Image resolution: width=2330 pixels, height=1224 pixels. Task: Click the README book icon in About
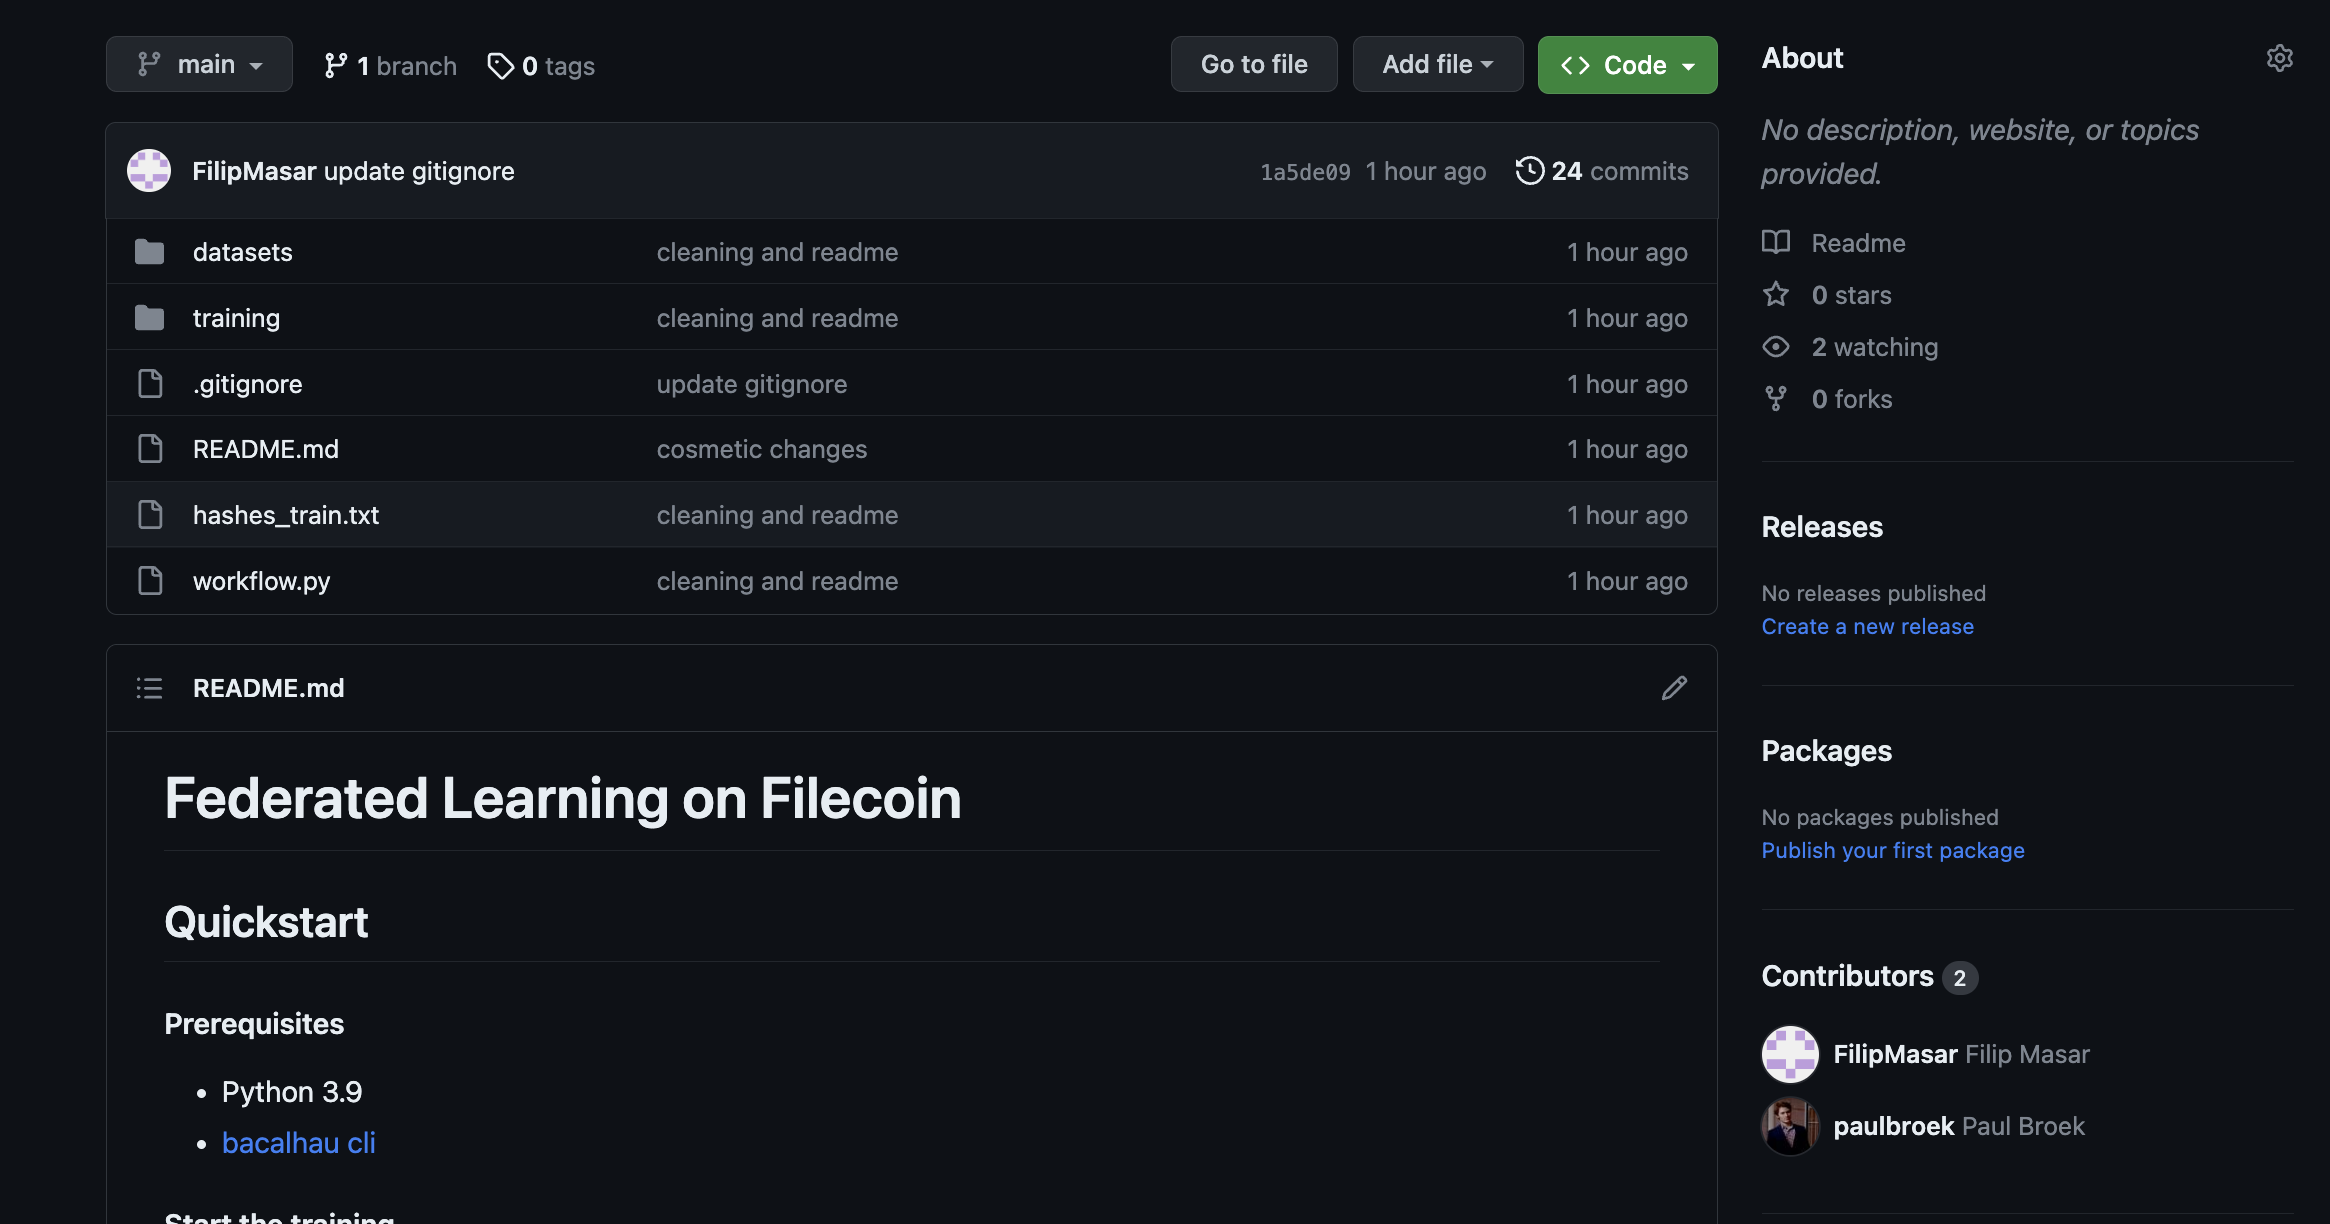tap(1777, 240)
